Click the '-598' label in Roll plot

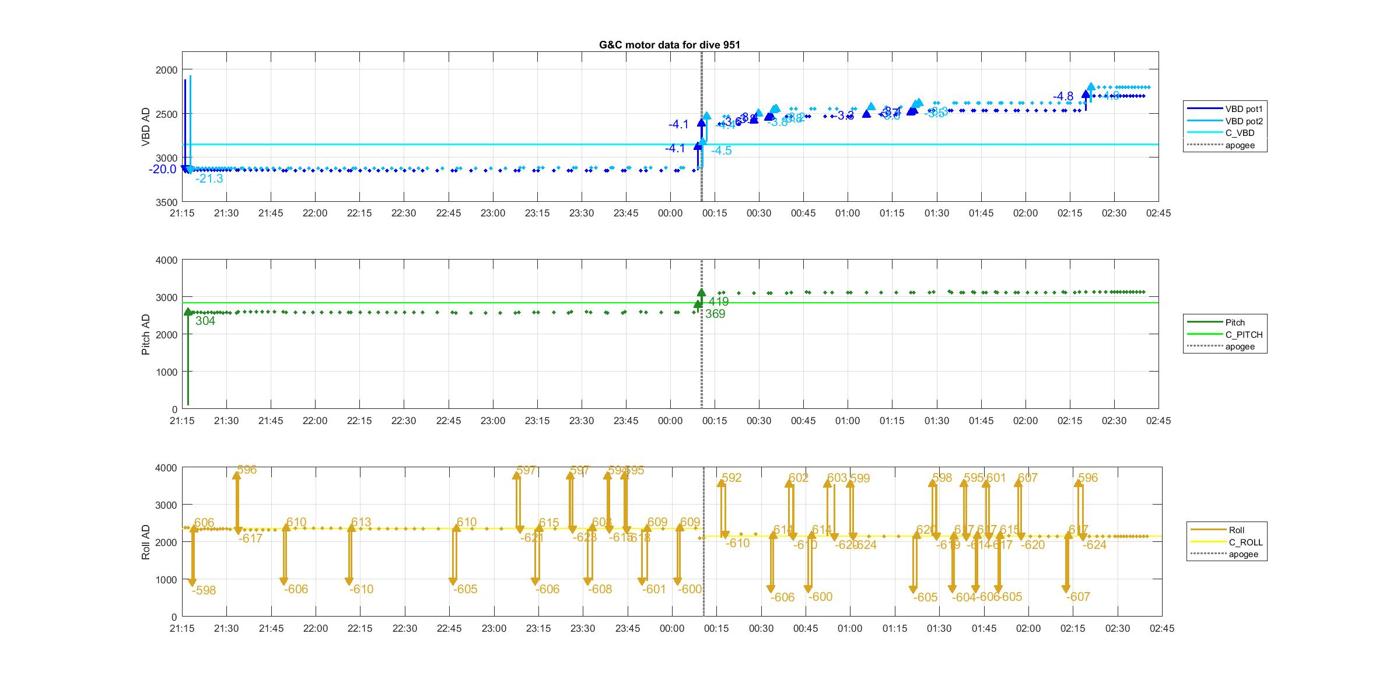coord(204,591)
